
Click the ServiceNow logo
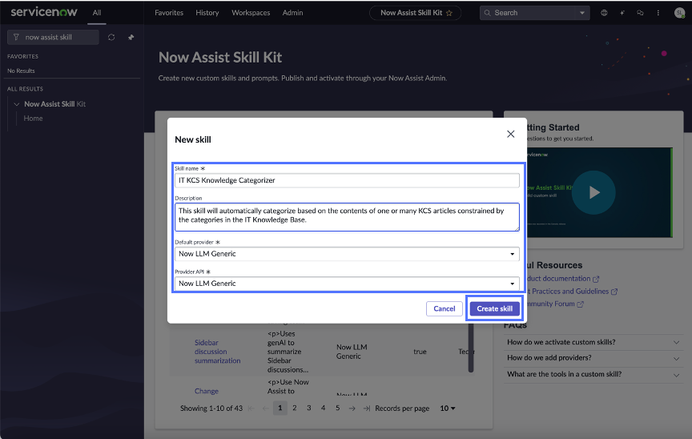[44, 12]
